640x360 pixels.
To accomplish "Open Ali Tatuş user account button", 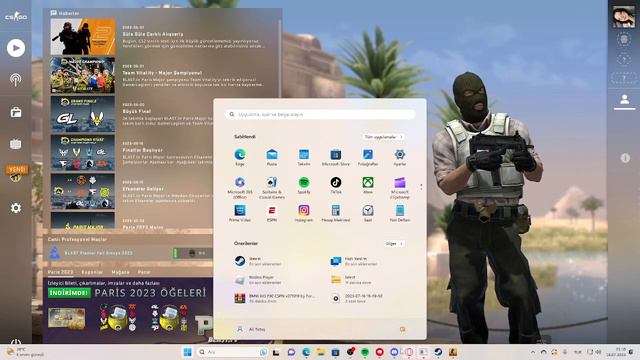I will point(251,329).
